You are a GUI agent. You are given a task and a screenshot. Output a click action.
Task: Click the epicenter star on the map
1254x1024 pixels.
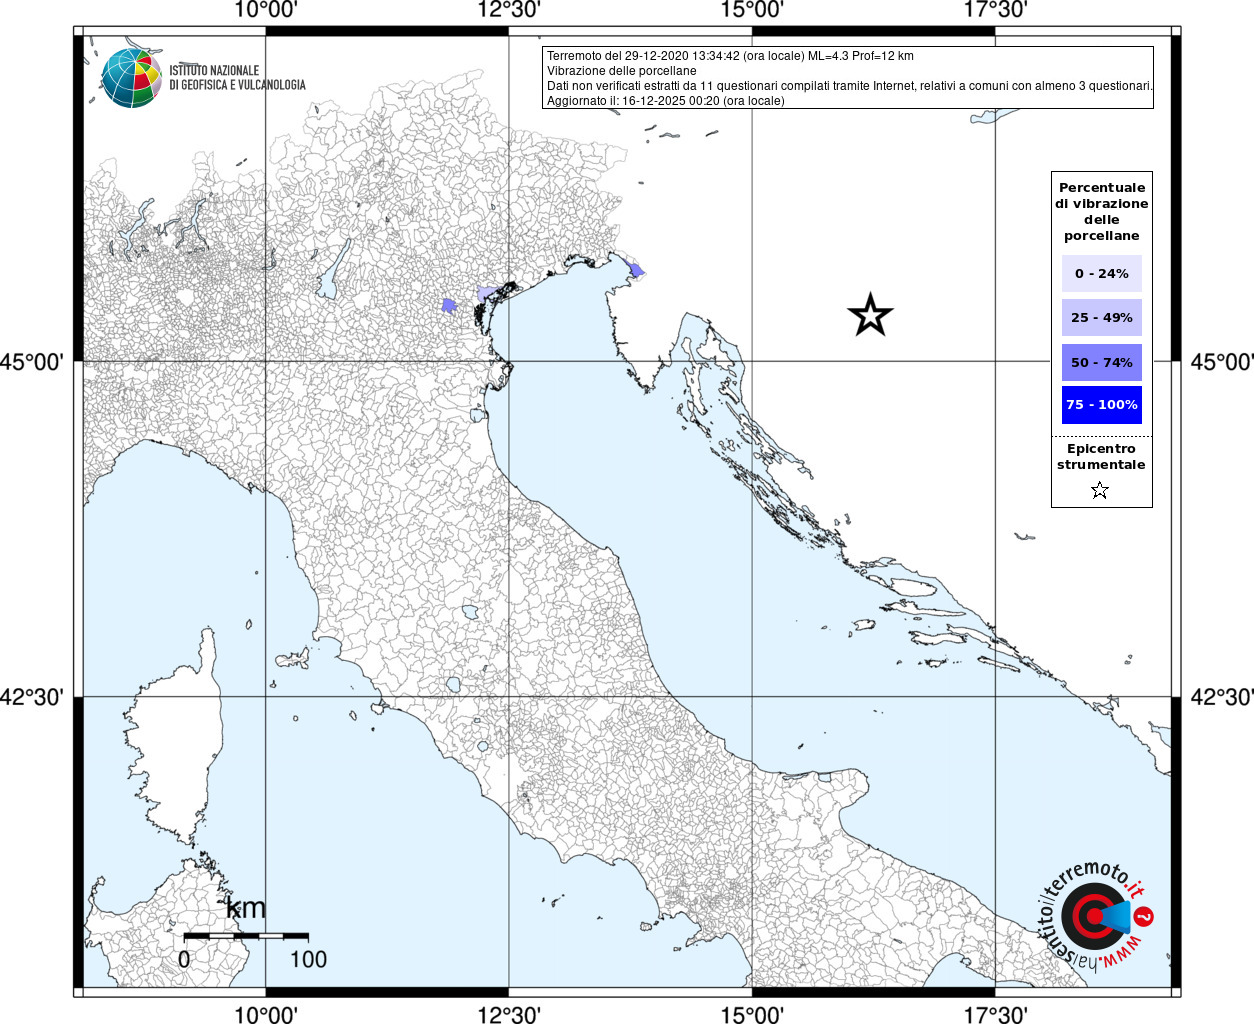pyautogui.click(x=870, y=315)
